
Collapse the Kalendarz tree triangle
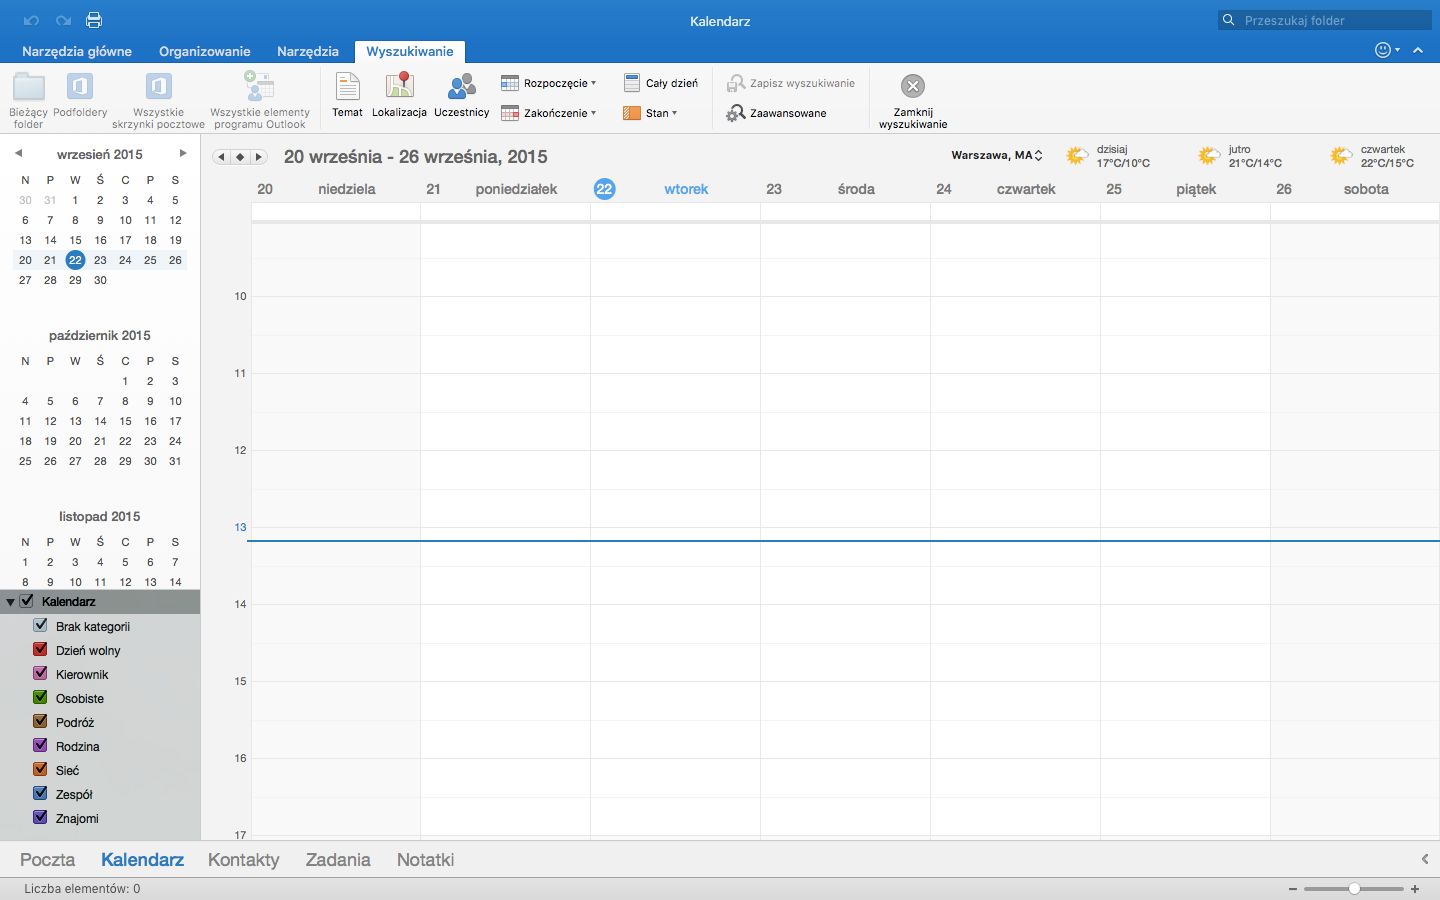[x=10, y=602]
